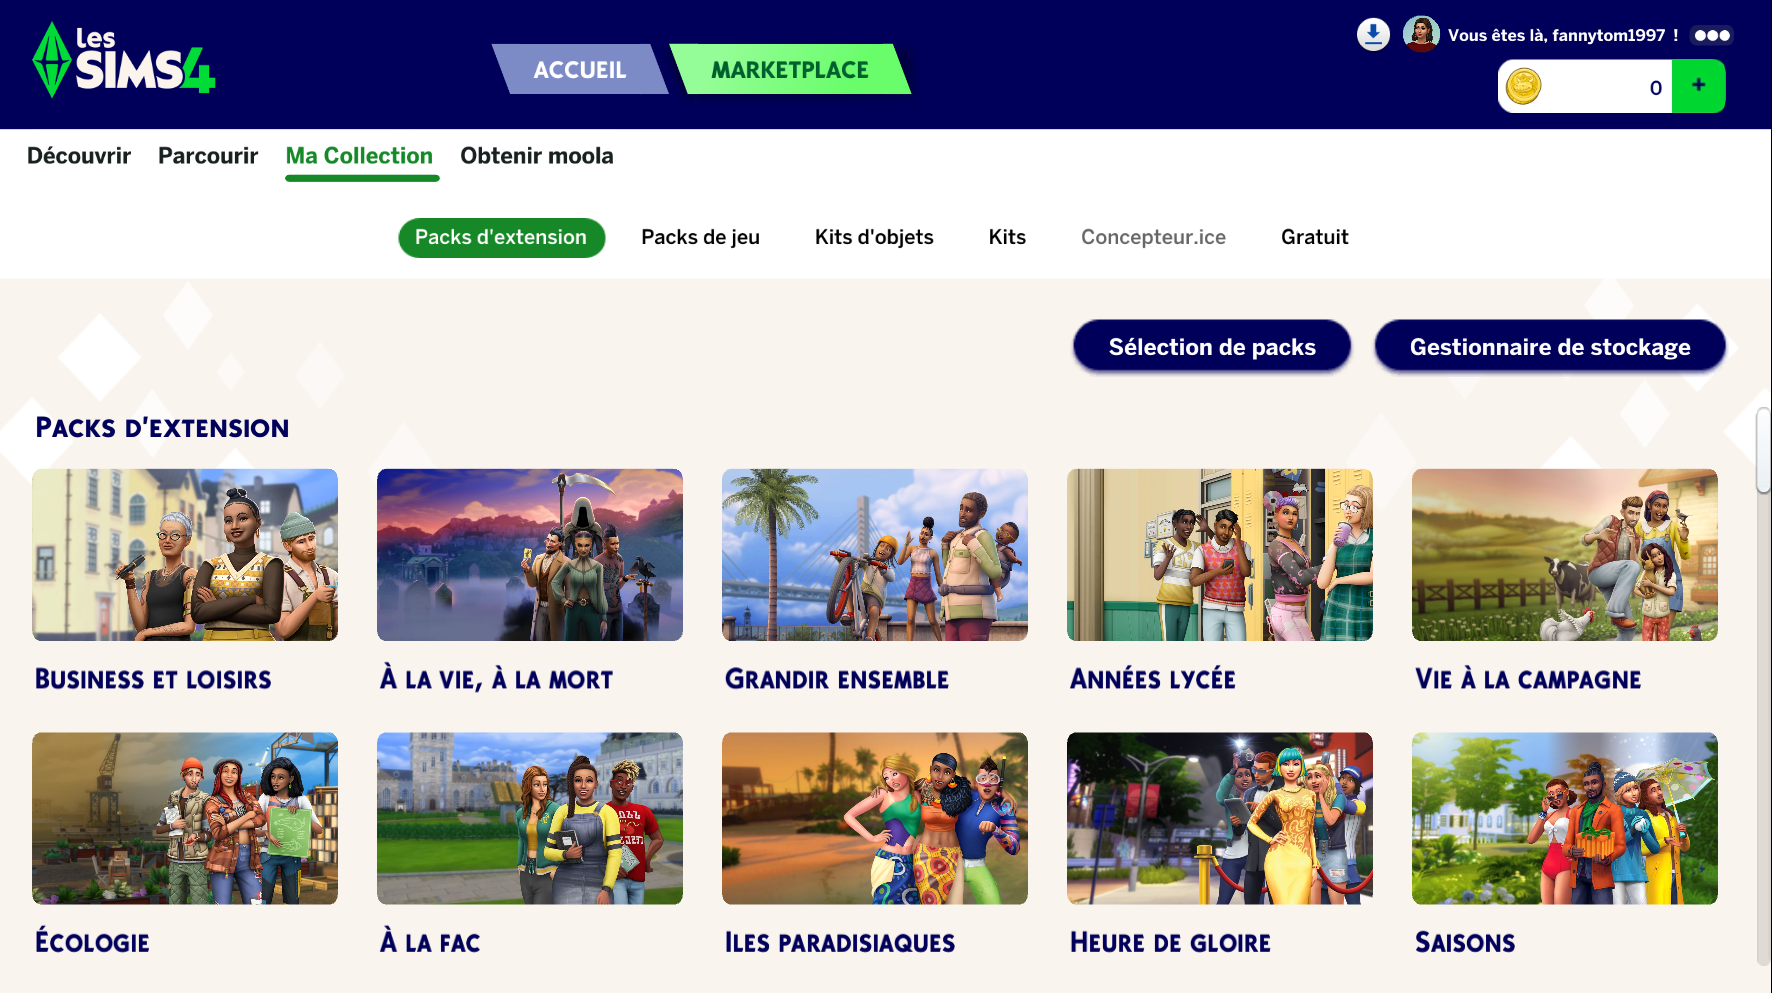Click Sélection de packs button
The width and height of the screenshot is (1772, 993).
[x=1212, y=346]
